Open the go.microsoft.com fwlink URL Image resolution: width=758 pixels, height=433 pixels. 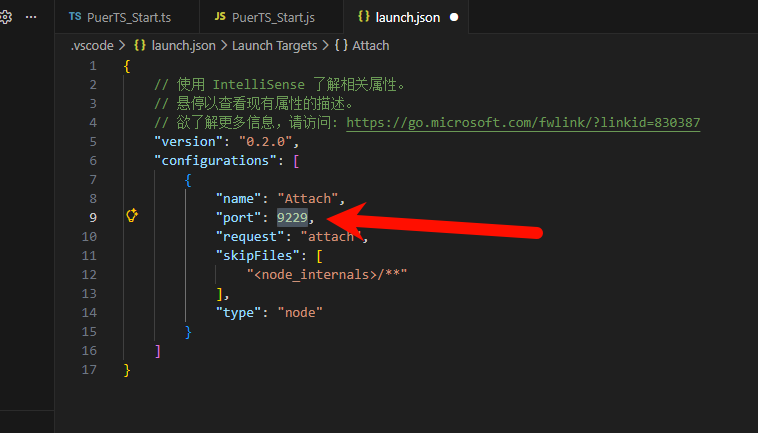[522, 122]
